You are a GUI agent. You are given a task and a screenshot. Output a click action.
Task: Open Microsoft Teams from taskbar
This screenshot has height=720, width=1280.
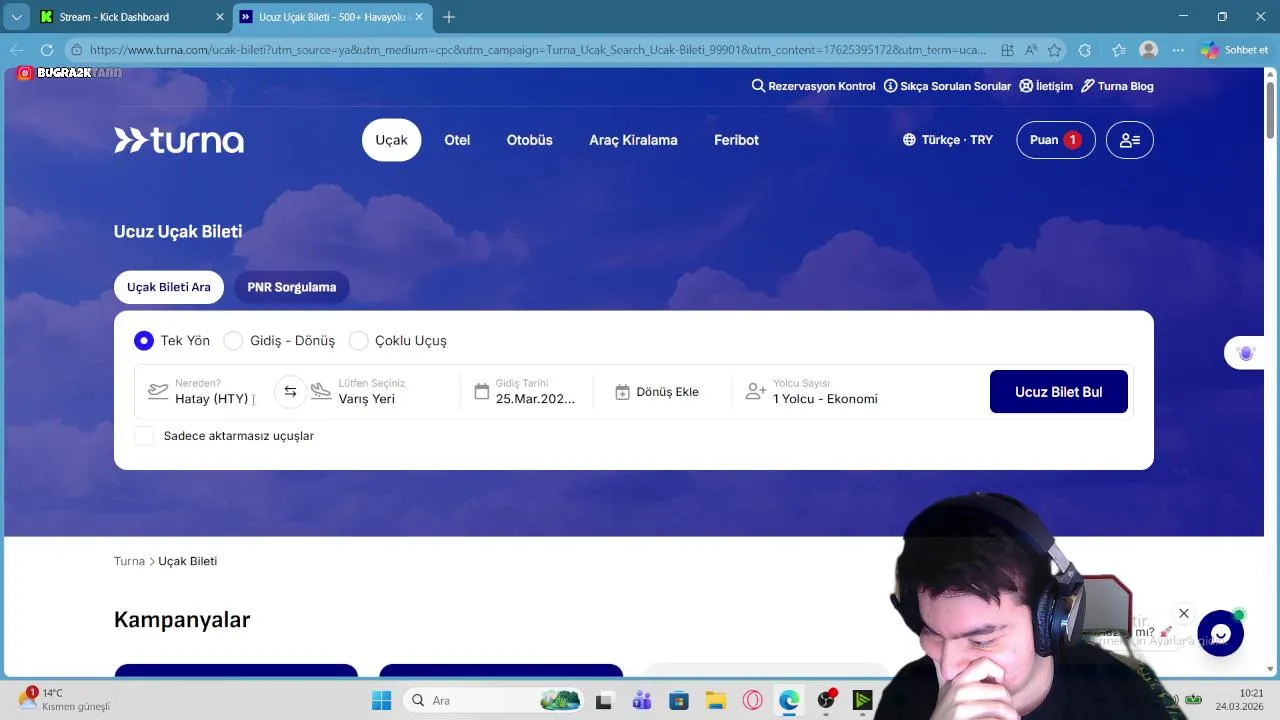[x=641, y=701]
